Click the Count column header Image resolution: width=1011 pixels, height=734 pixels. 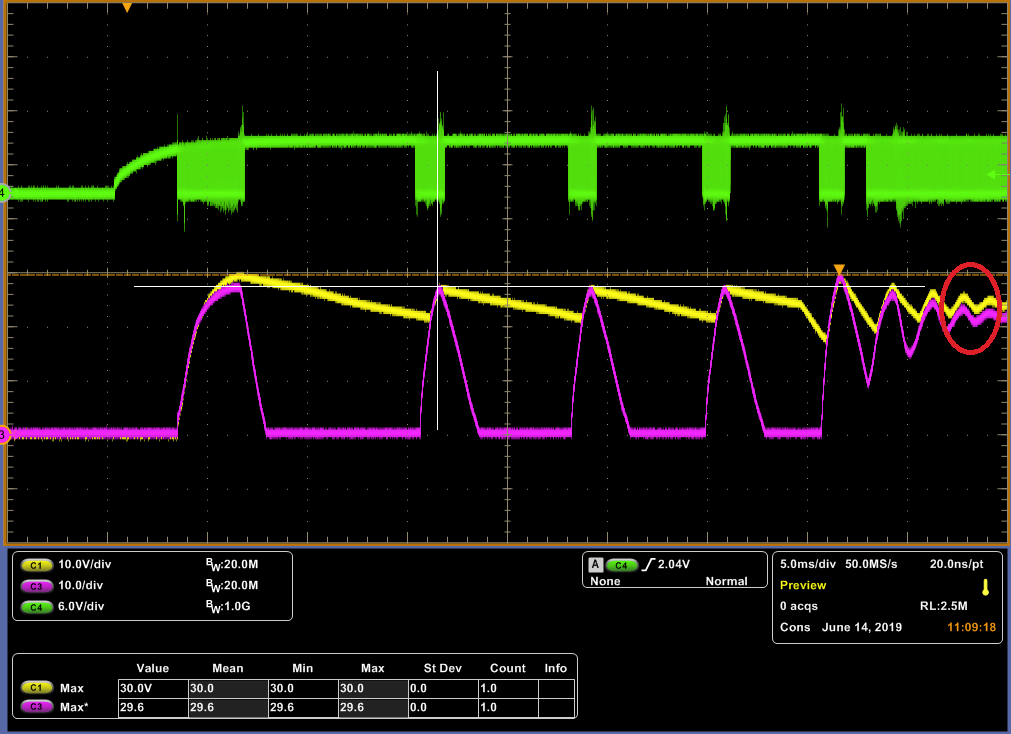pos(507,668)
